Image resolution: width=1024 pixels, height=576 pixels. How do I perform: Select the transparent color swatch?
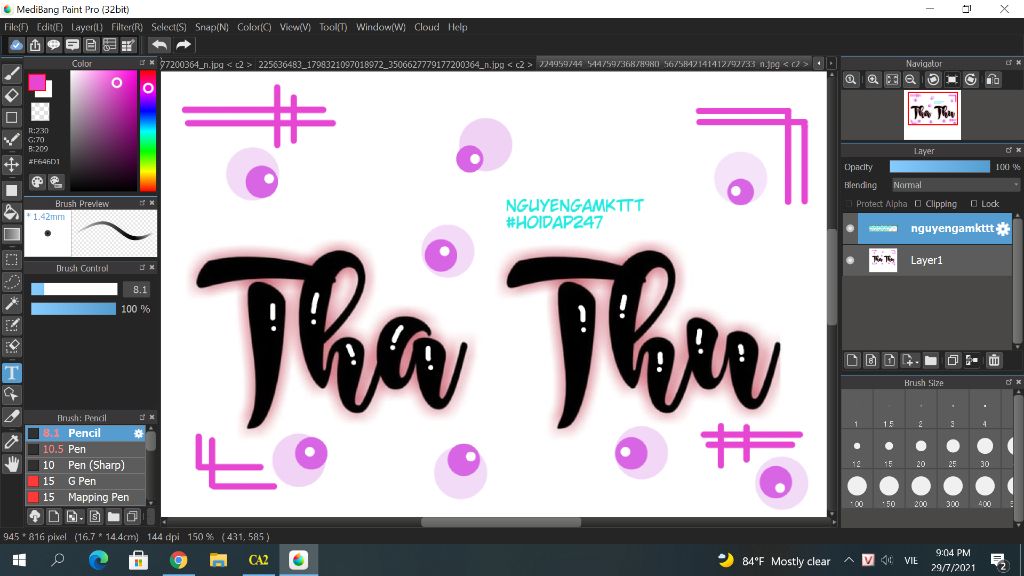pyautogui.click(x=40, y=112)
